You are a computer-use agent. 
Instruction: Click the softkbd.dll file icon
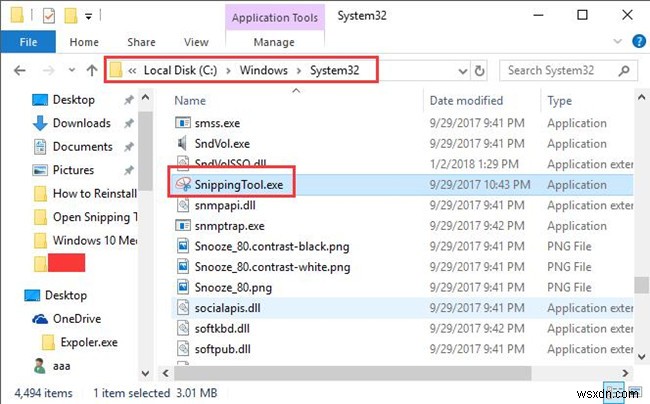183,328
